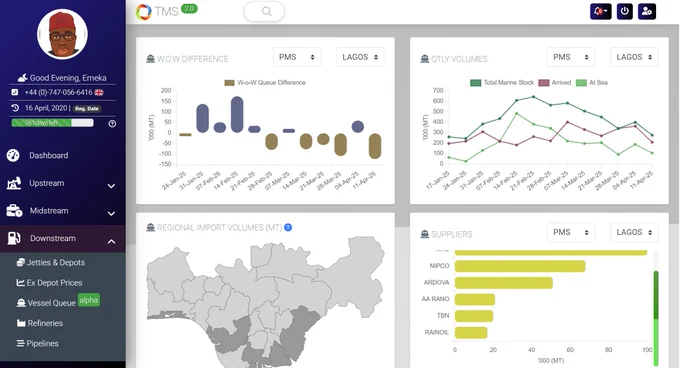Click the Refineries factory icon

21,323
